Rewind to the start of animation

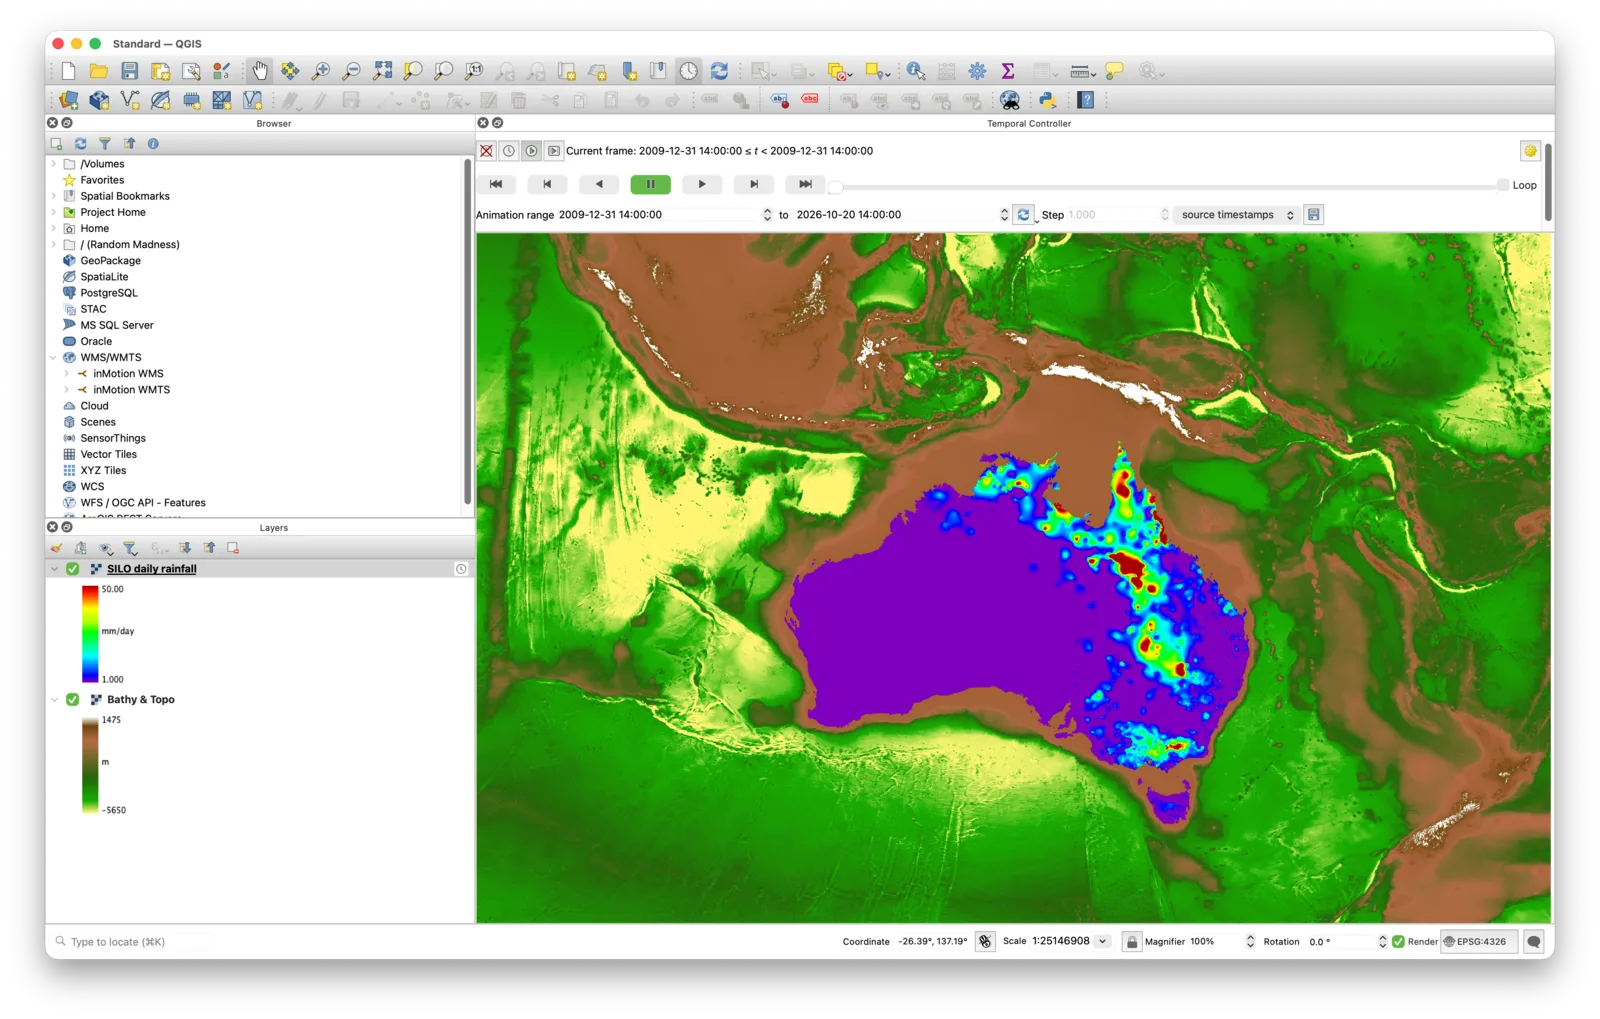[496, 184]
